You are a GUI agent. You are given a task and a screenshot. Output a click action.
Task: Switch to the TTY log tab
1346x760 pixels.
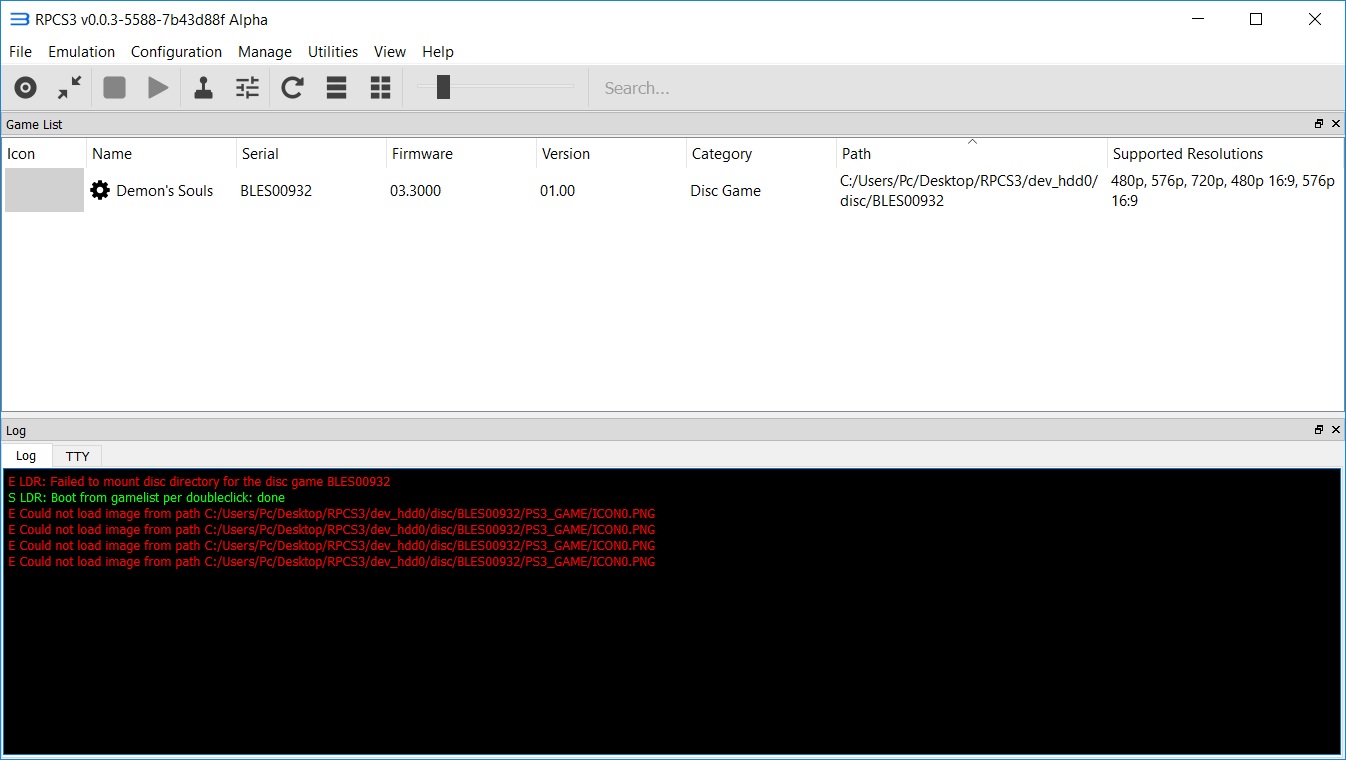click(x=77, y=456)
